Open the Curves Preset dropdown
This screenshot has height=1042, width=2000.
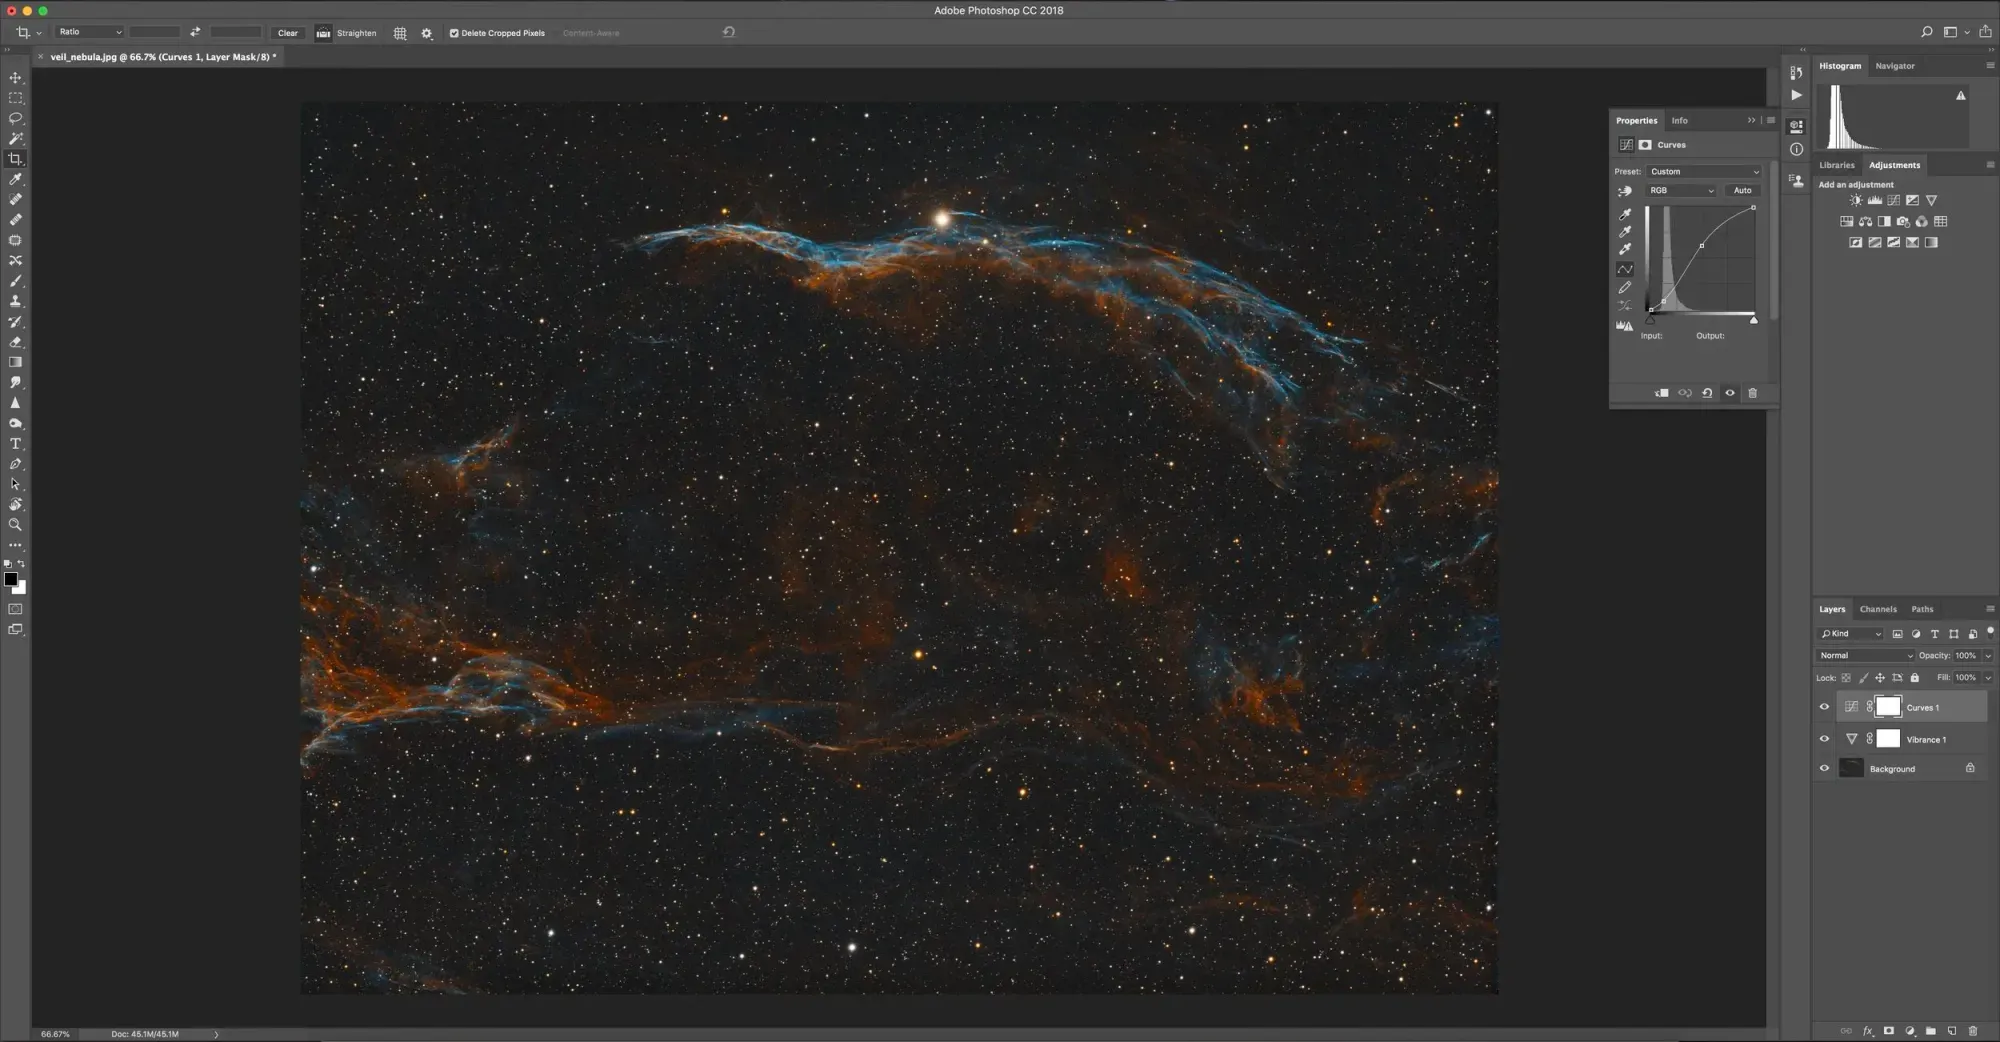click(x=1704, y=172)
